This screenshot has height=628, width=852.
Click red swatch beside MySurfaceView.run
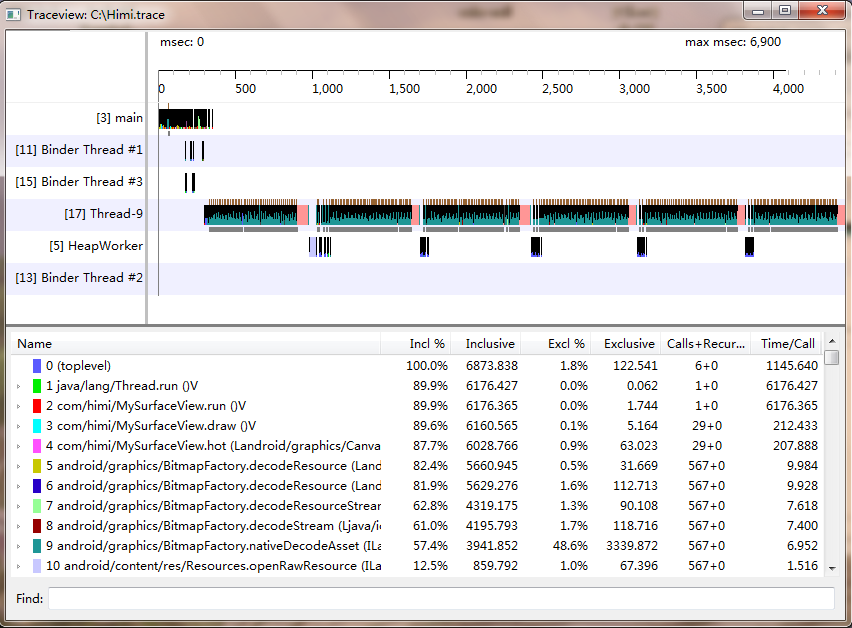[x=37, y=406]
